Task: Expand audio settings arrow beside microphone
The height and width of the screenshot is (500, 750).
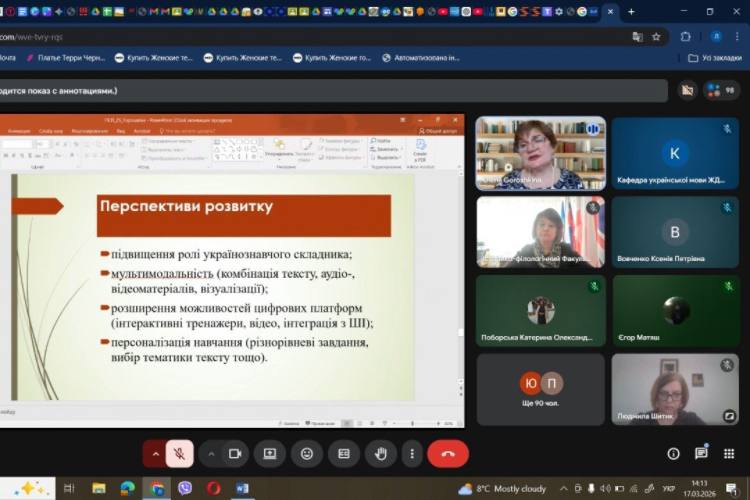Action: tap(155, 453)
